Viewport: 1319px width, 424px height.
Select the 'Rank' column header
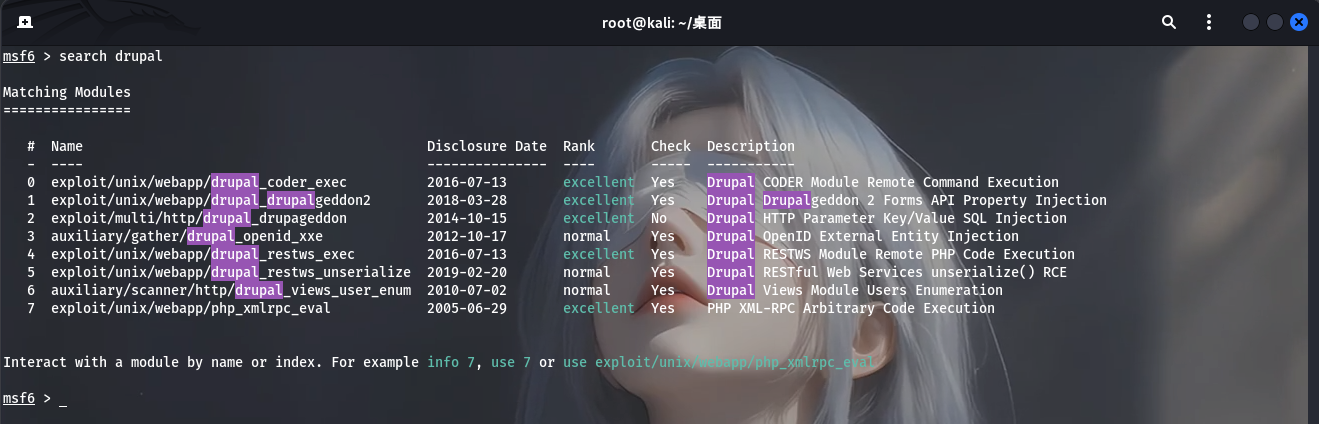[579, 146]
